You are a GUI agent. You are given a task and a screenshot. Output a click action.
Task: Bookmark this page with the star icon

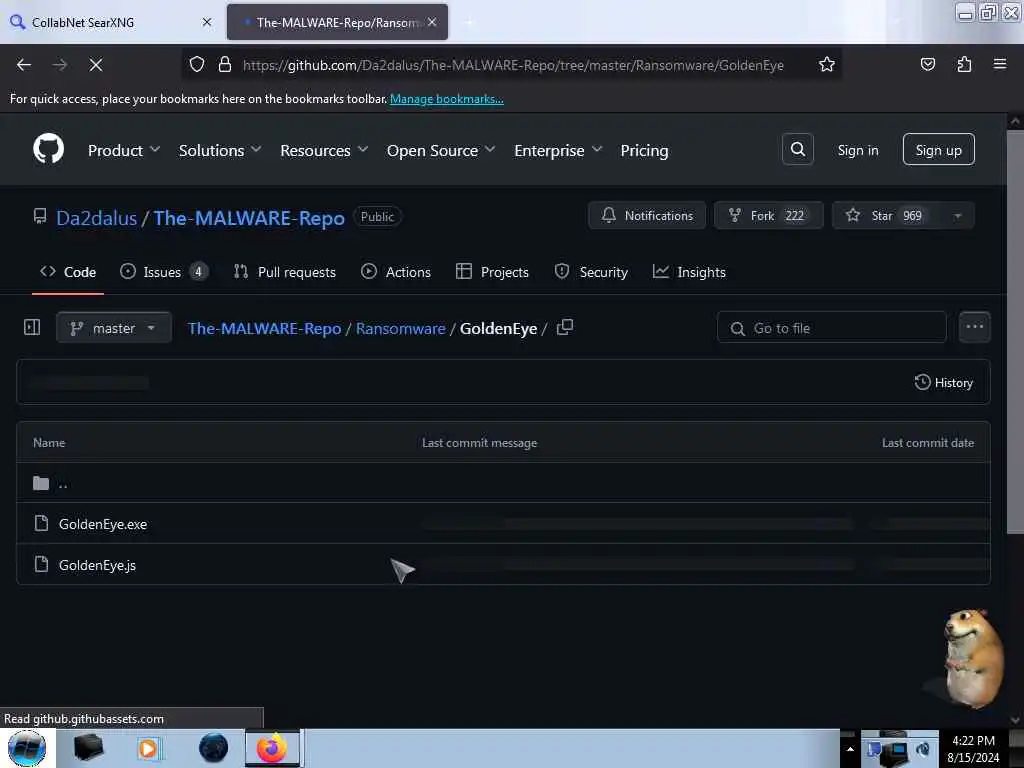[826, 65]
